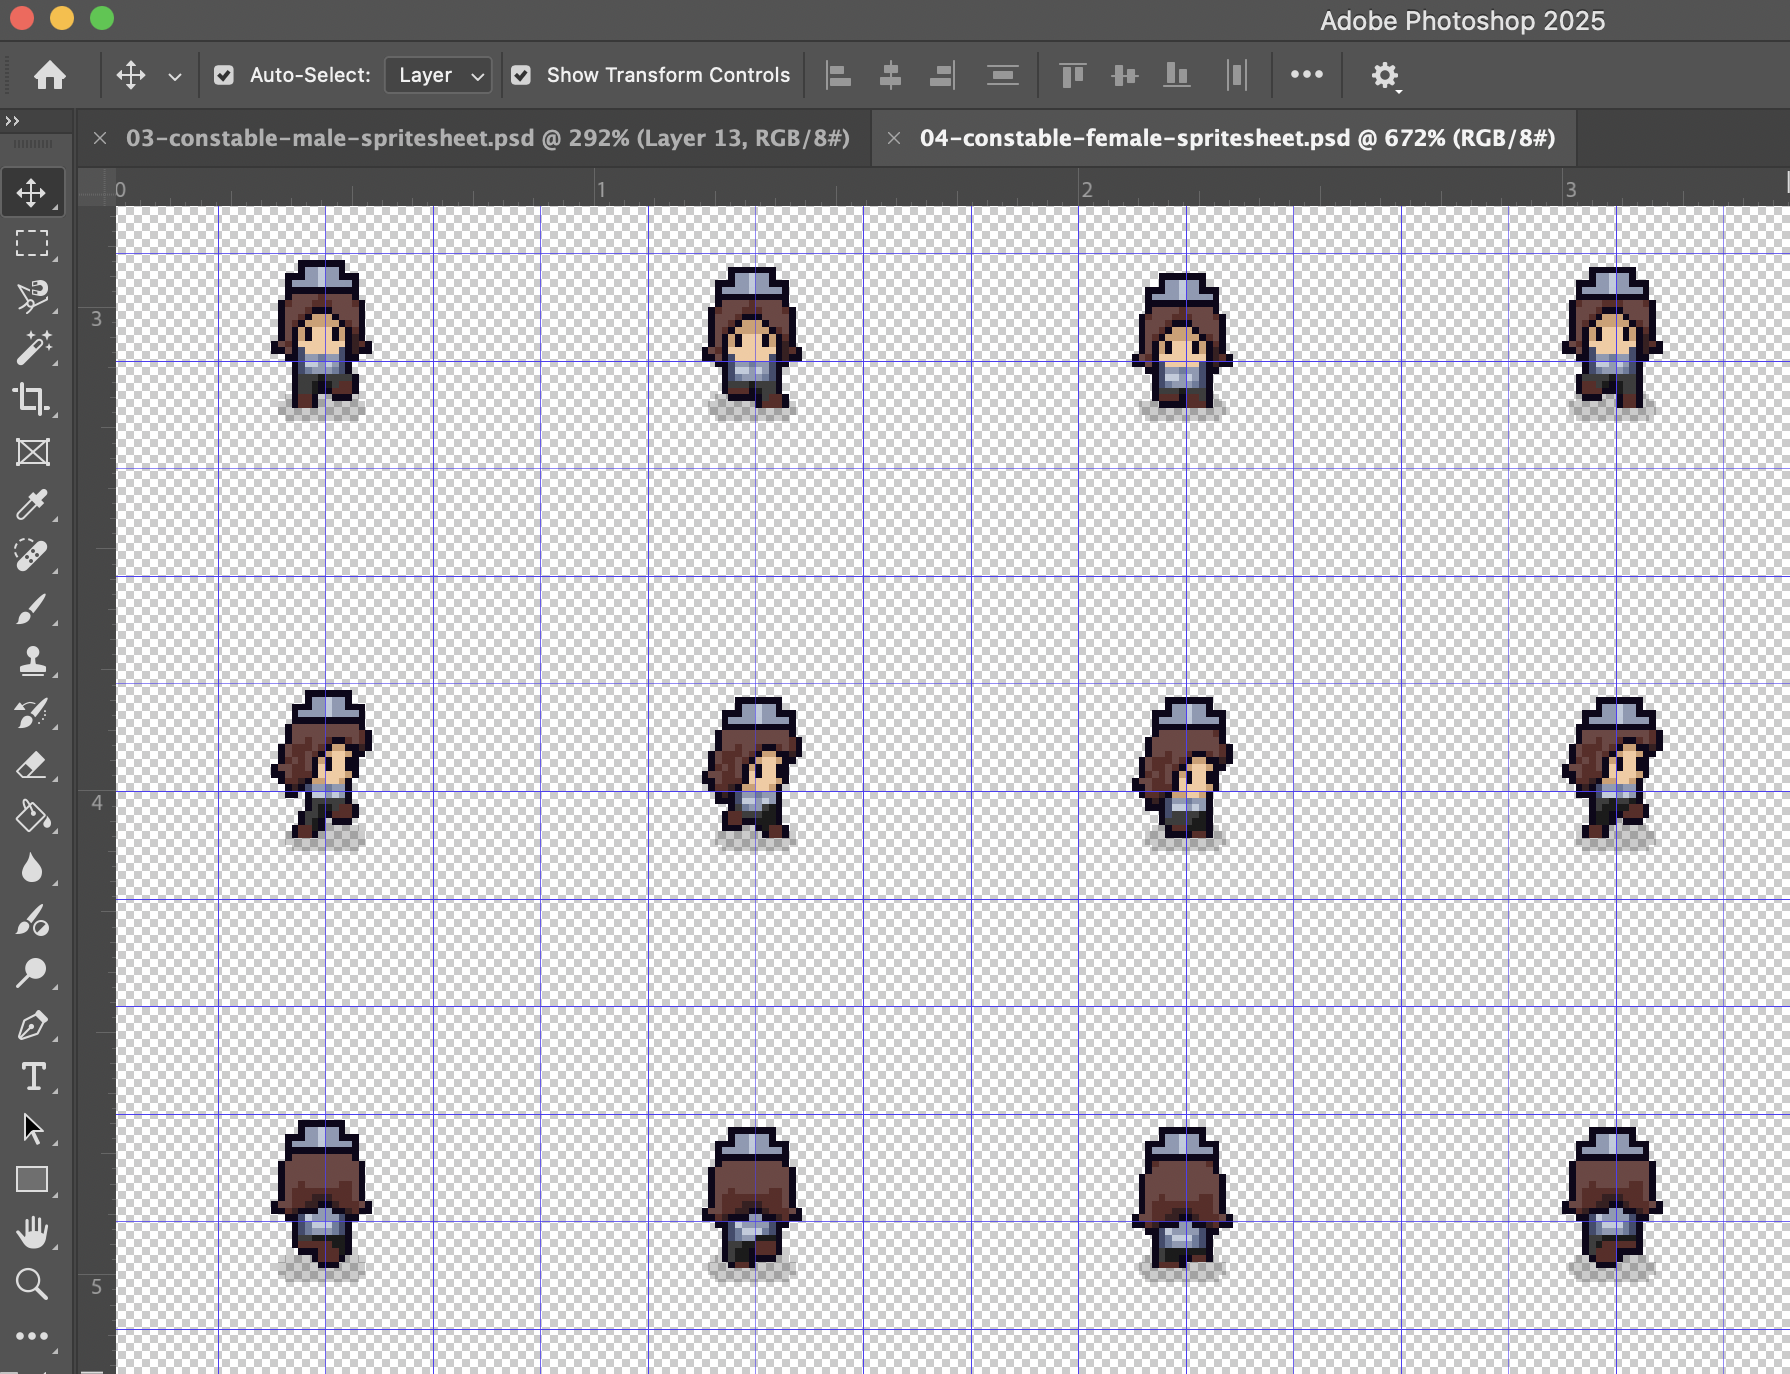Select the Hand tool
The image size is (1790, 1374).
[32, 1232]
